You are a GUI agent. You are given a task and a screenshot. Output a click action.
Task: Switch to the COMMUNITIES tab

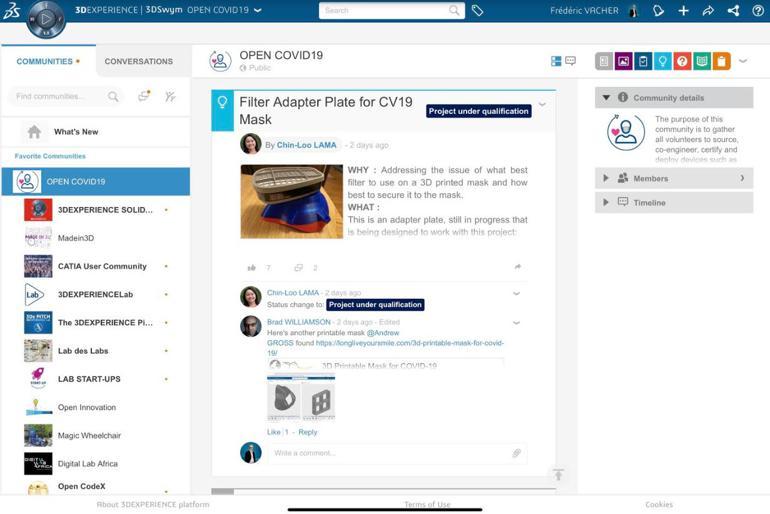[x=48, y=61]
